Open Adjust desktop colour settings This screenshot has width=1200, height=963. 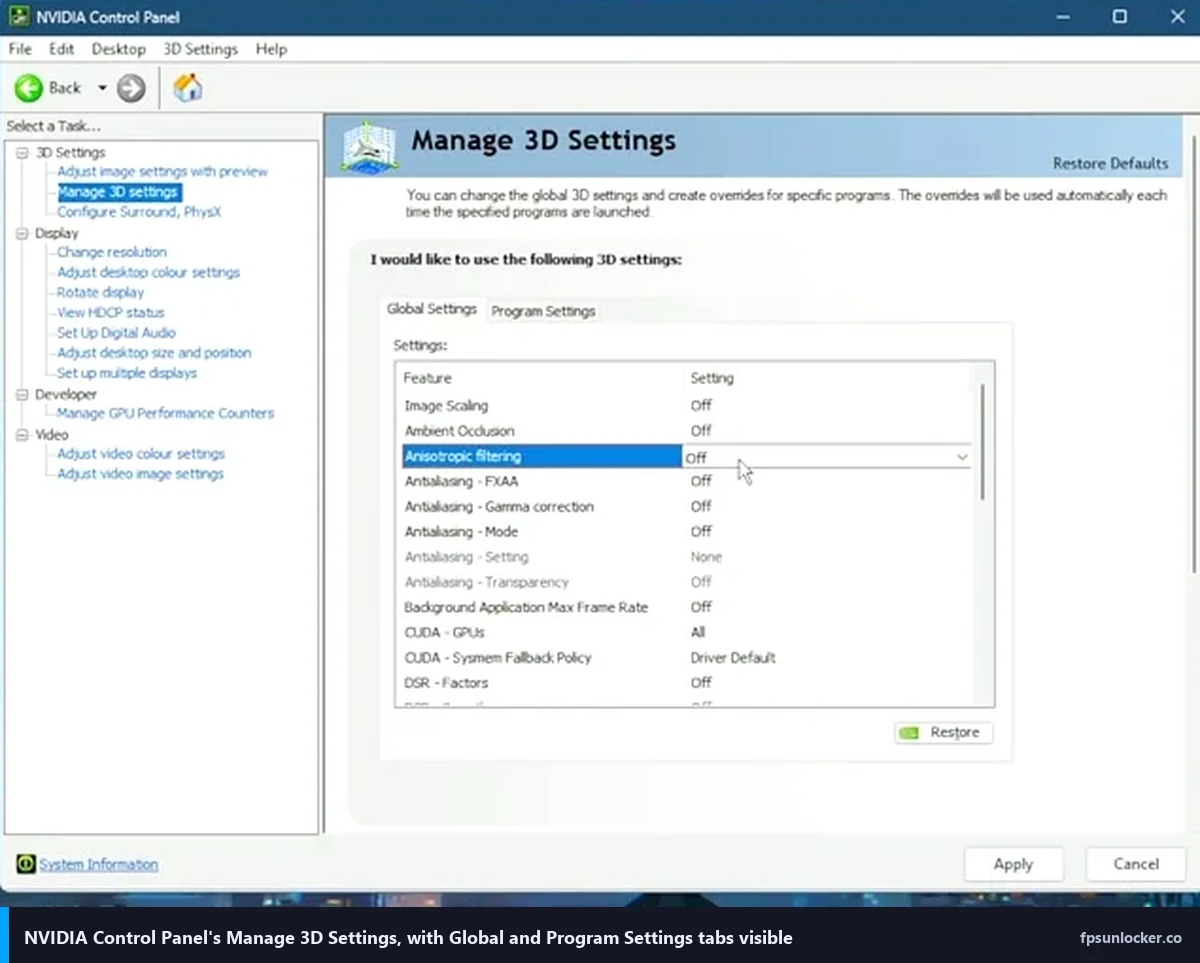click(x=148, y=272)
